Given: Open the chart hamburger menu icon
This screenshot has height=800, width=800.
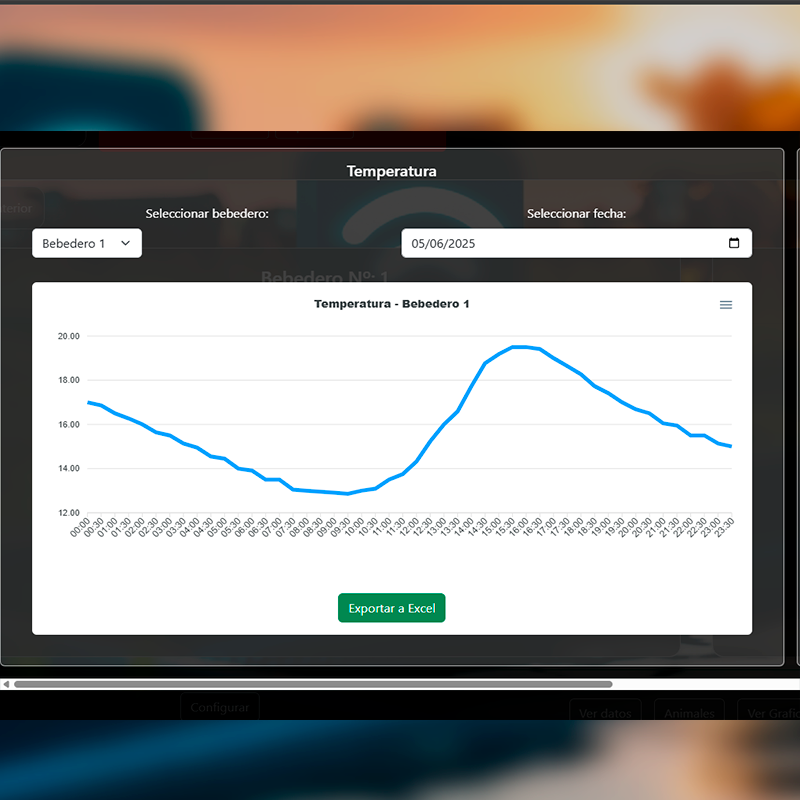Looking at the screenshot, I should [x=726, y=305].
